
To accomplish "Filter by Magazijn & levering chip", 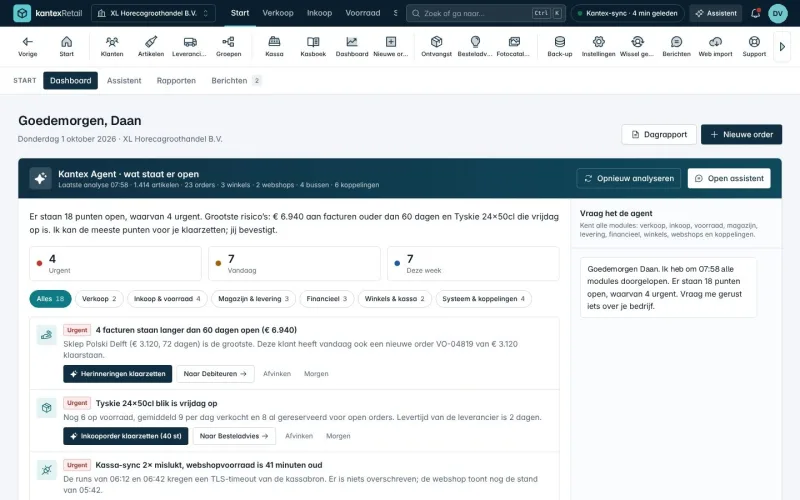I will (253, 299).
